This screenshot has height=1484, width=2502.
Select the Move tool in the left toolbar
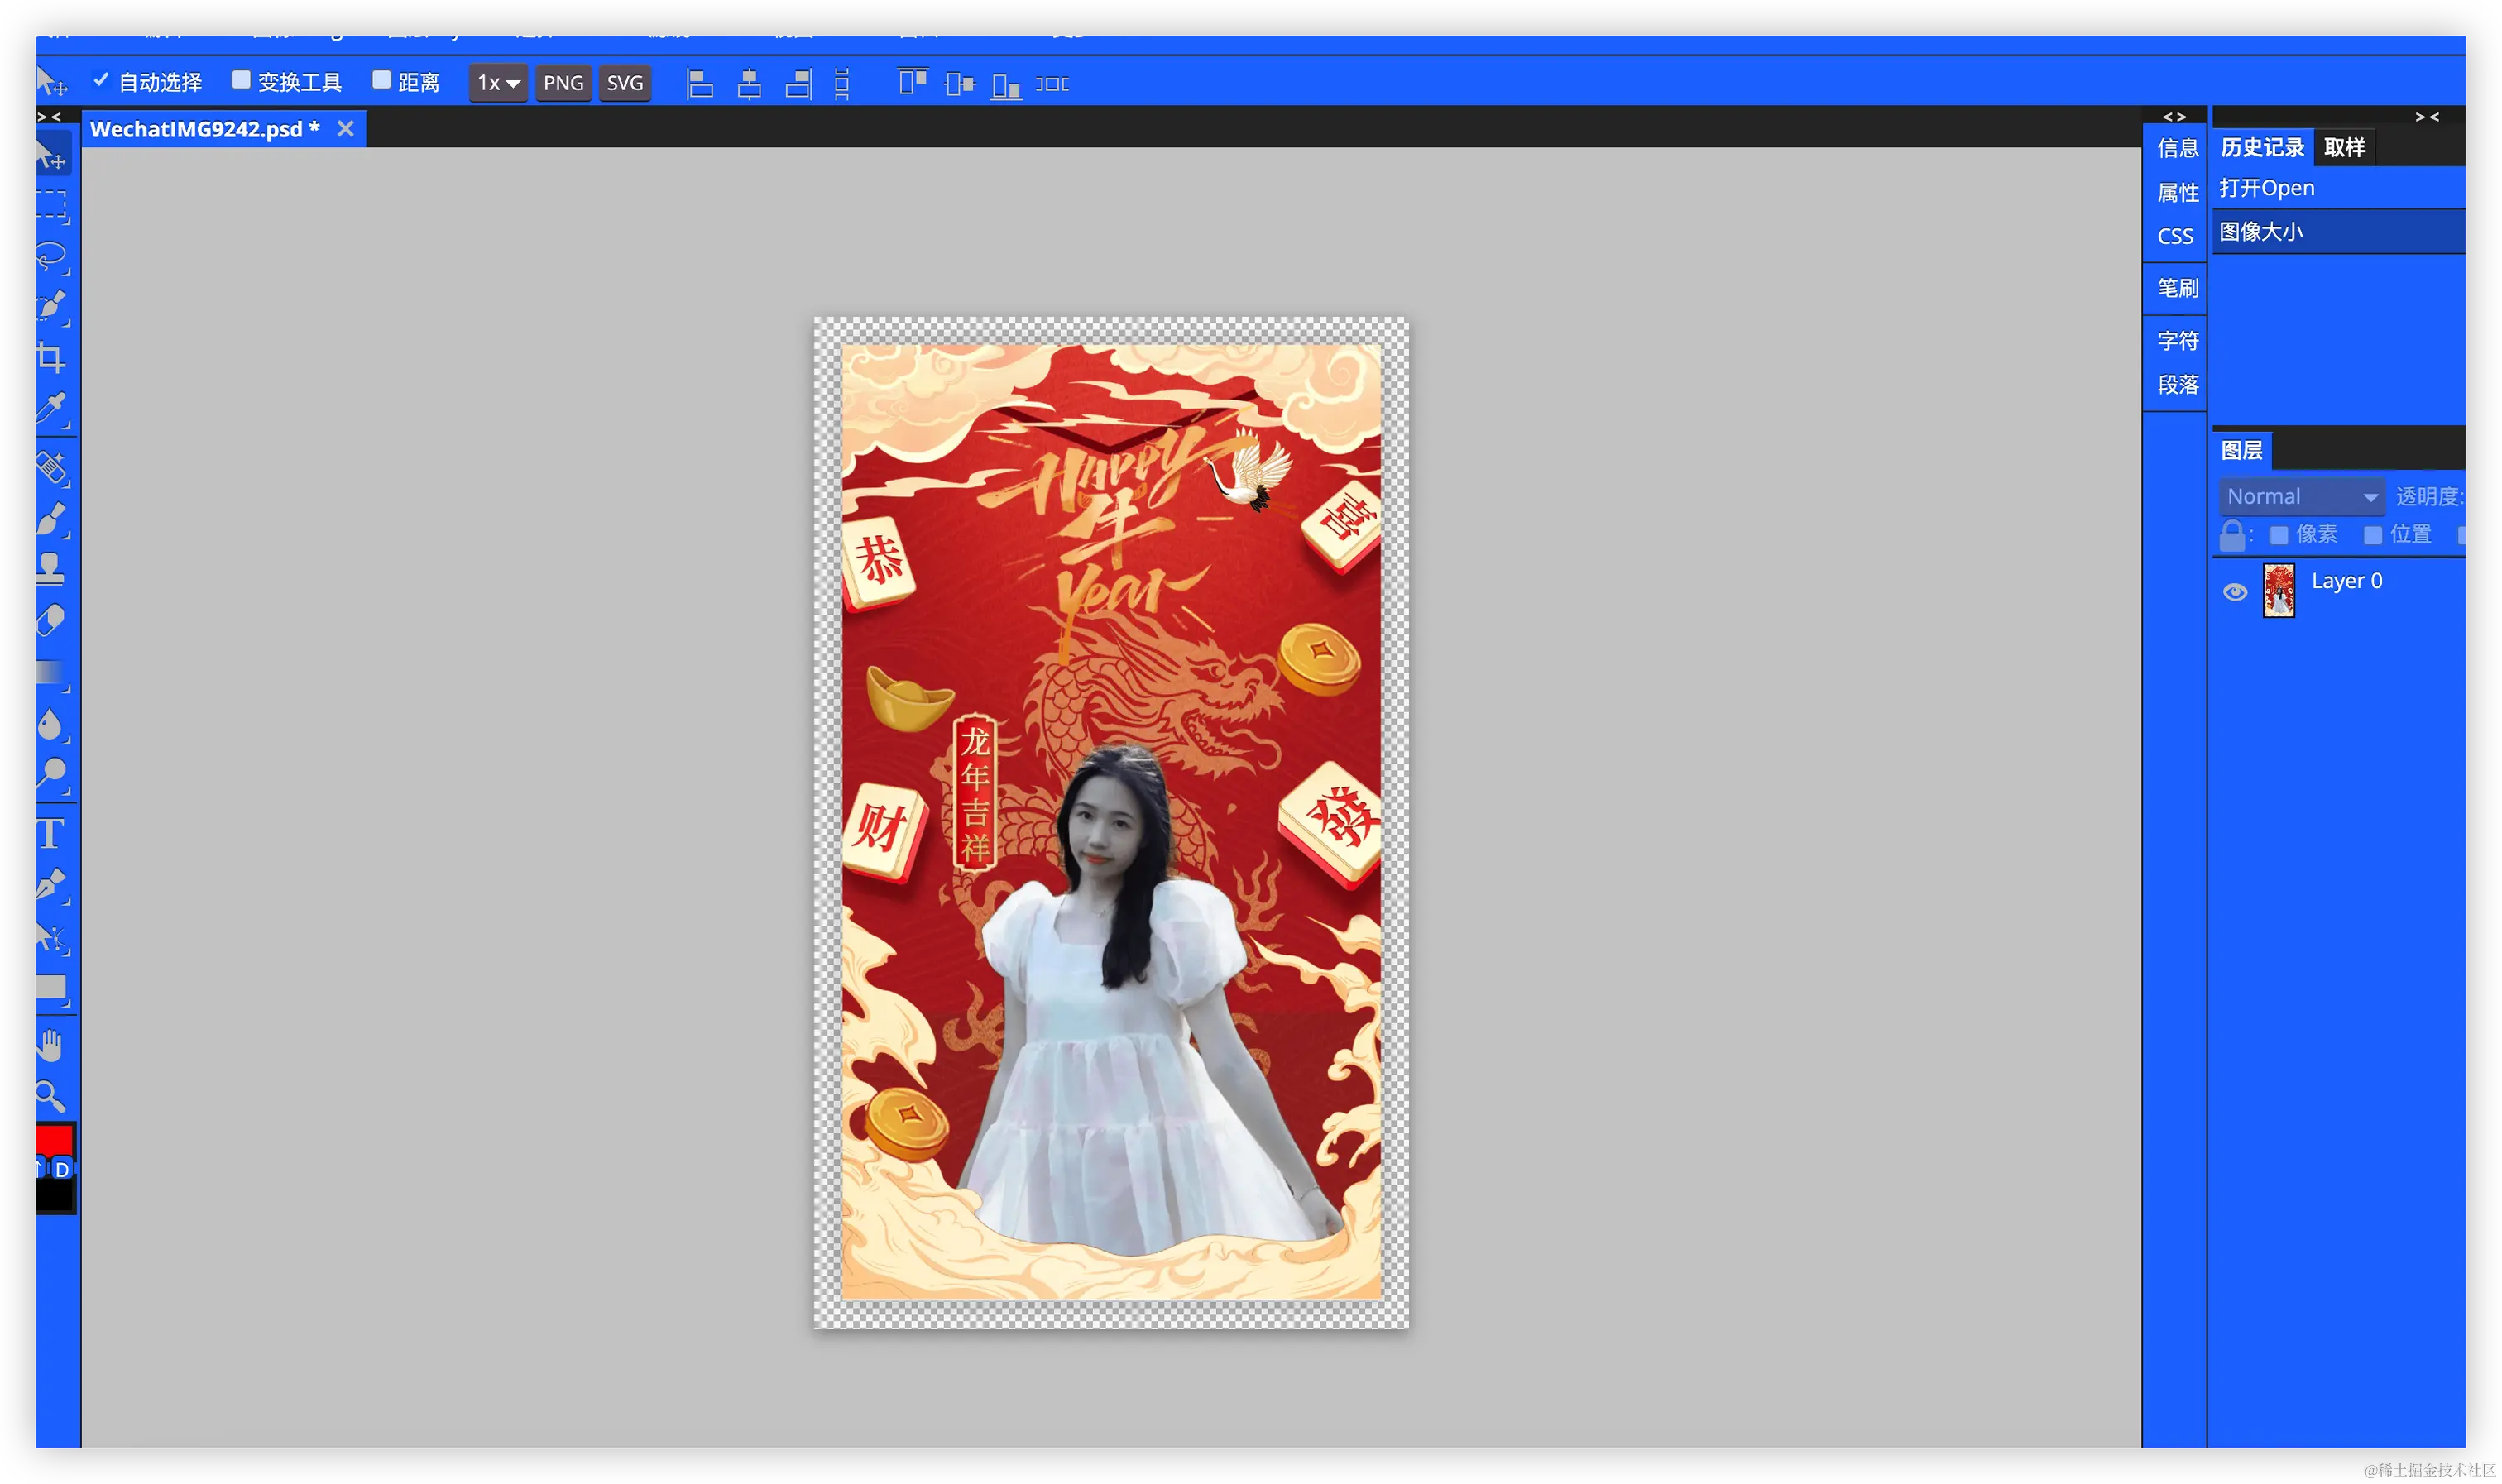tap(52, 155)
